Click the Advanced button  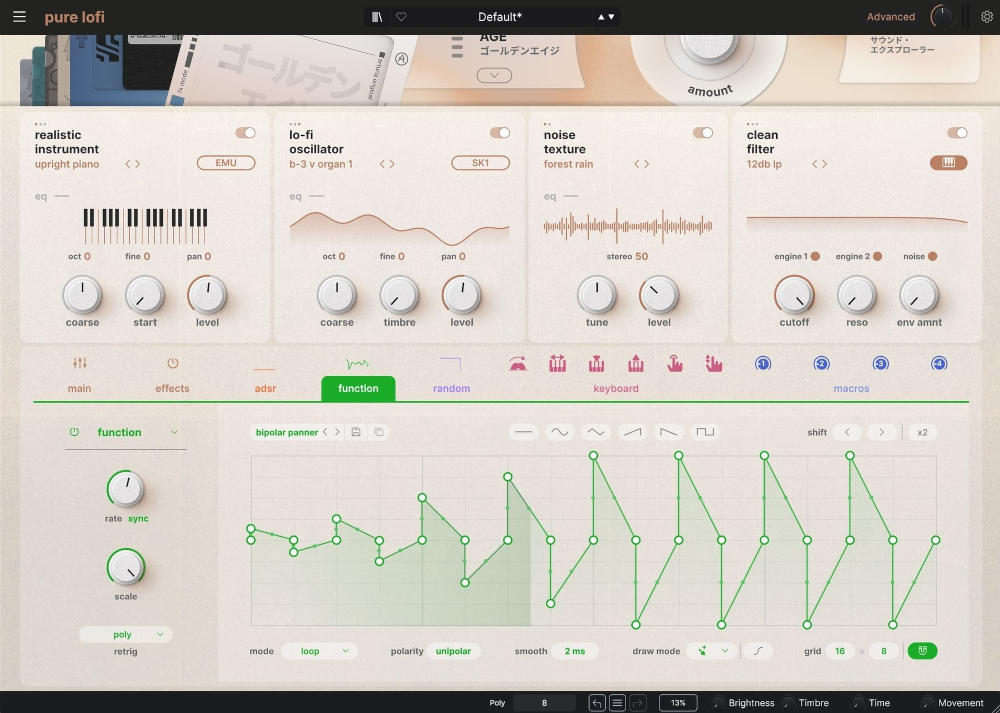[x=890, y=17]
